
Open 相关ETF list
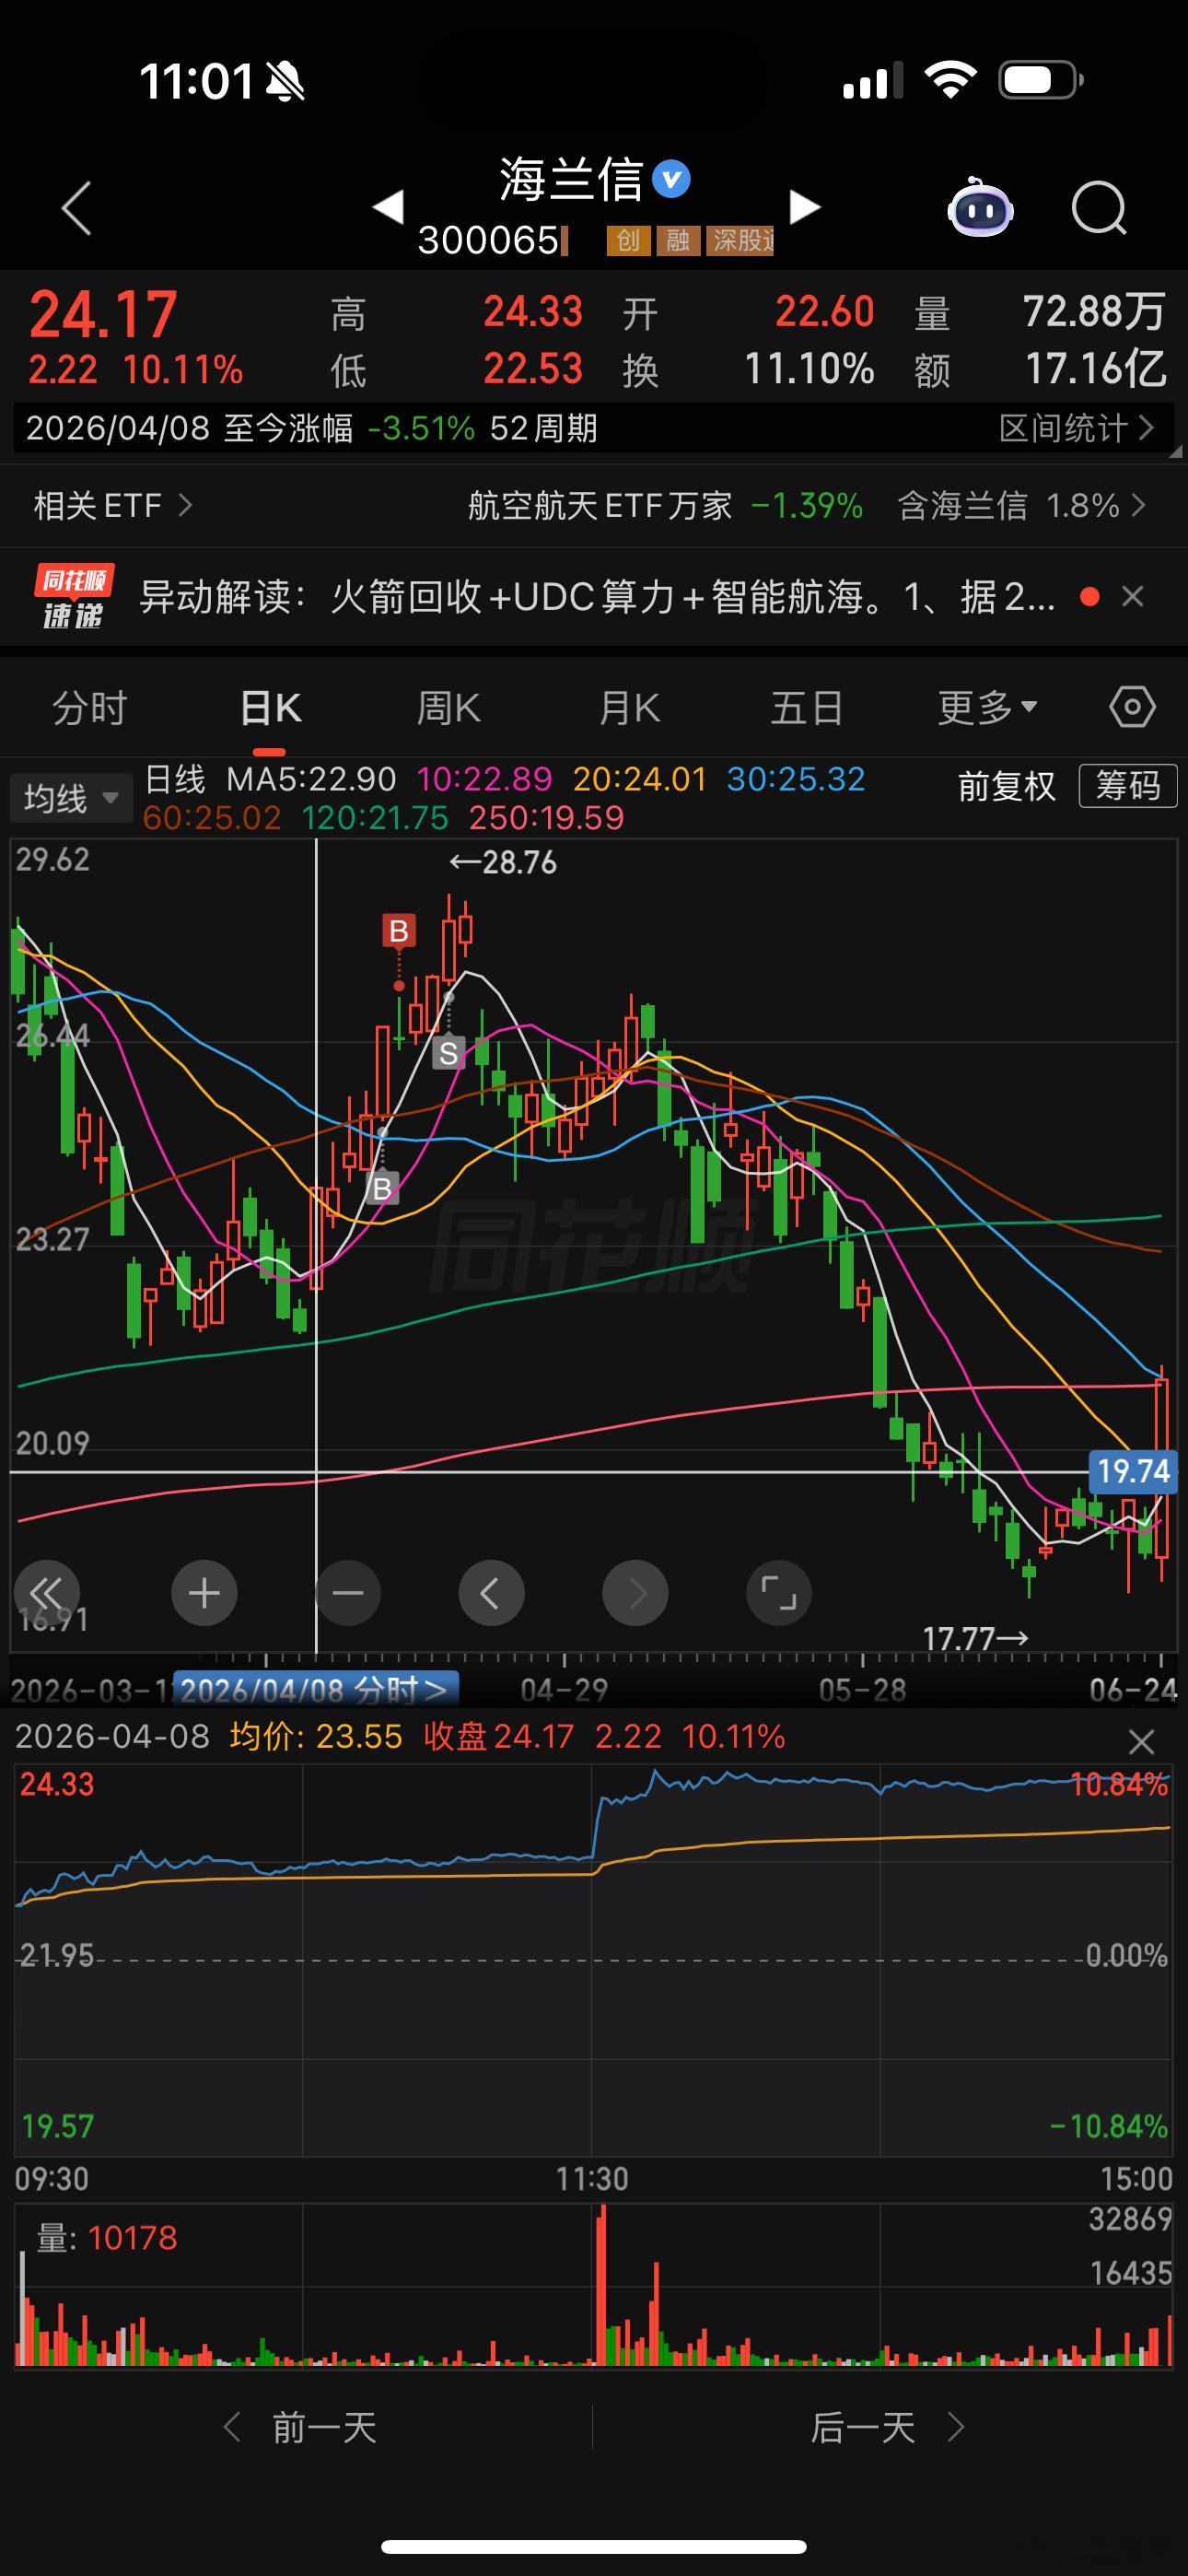click(113, 505)
